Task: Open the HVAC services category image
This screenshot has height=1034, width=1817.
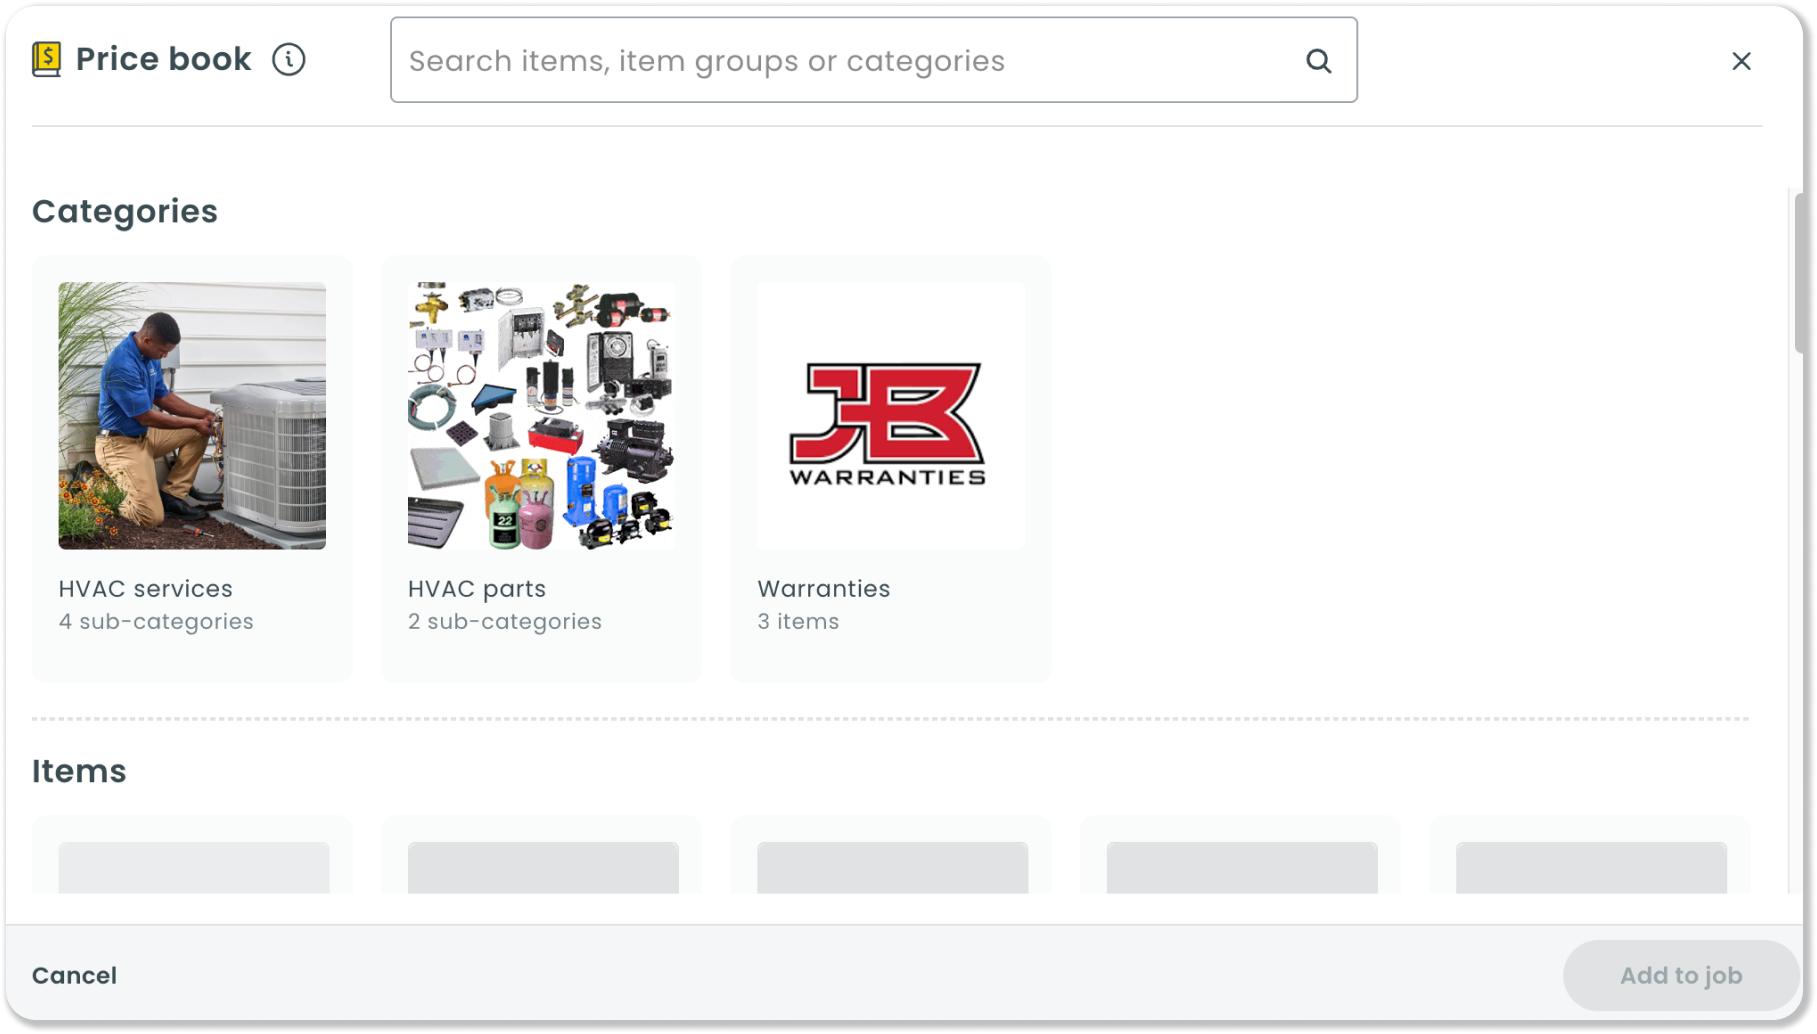Action: click(x=192, y=415)
